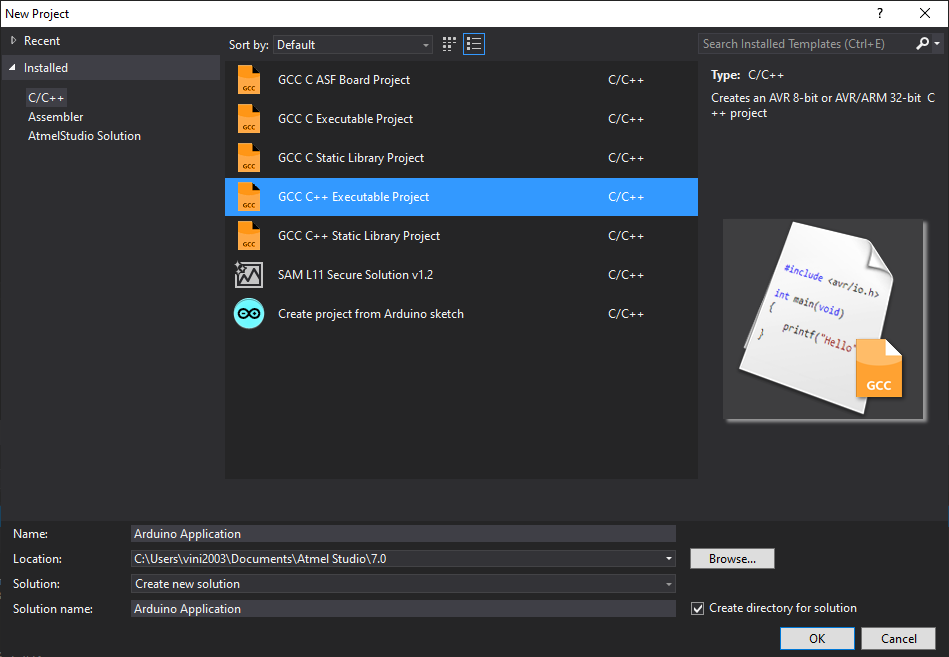Click the OK button
This screenshot has height=657, width=949.
click(x=817, y=638)
